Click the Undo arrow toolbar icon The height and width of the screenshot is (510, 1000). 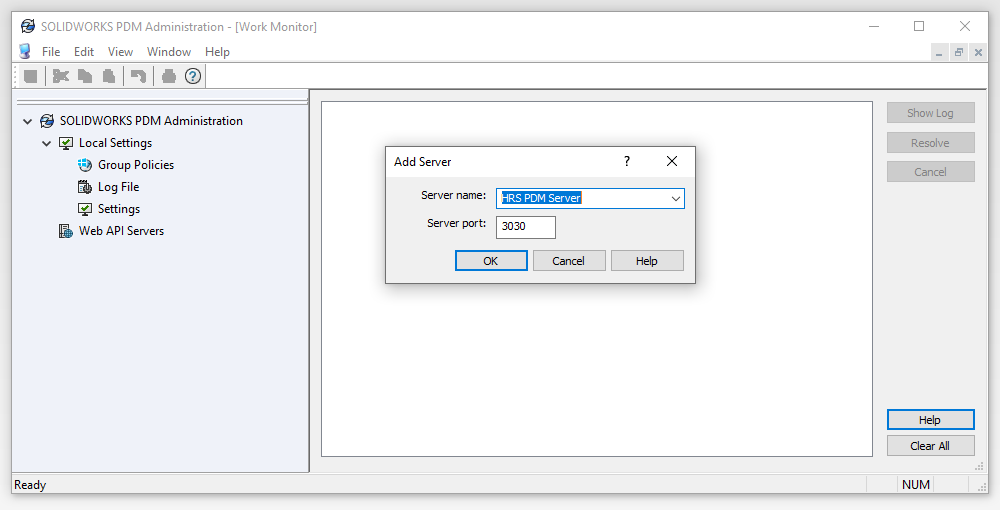(138, 76)
